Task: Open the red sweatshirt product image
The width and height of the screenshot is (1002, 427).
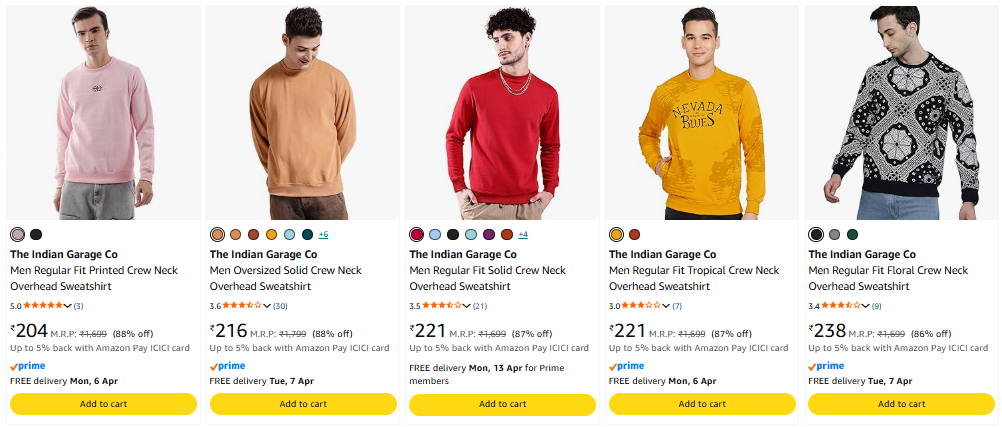Action: coord(502,112)
